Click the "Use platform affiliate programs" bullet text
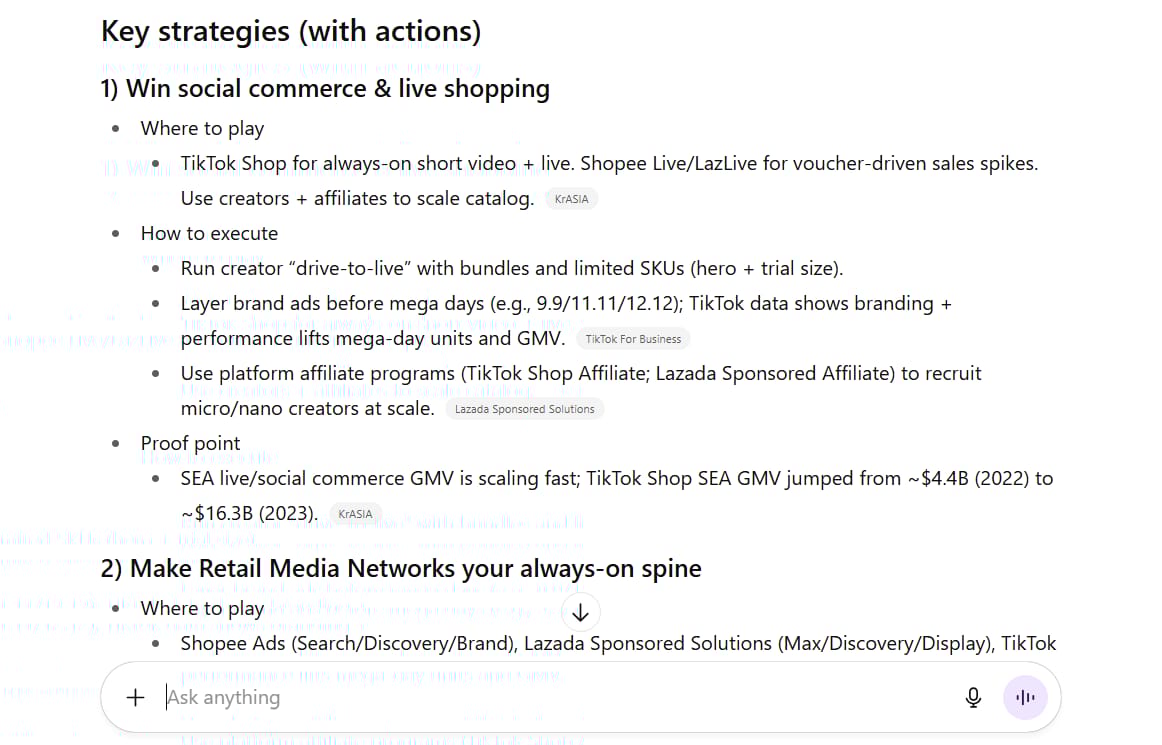The width and height of the screenshot is (1162, 745). pos(581,391)
